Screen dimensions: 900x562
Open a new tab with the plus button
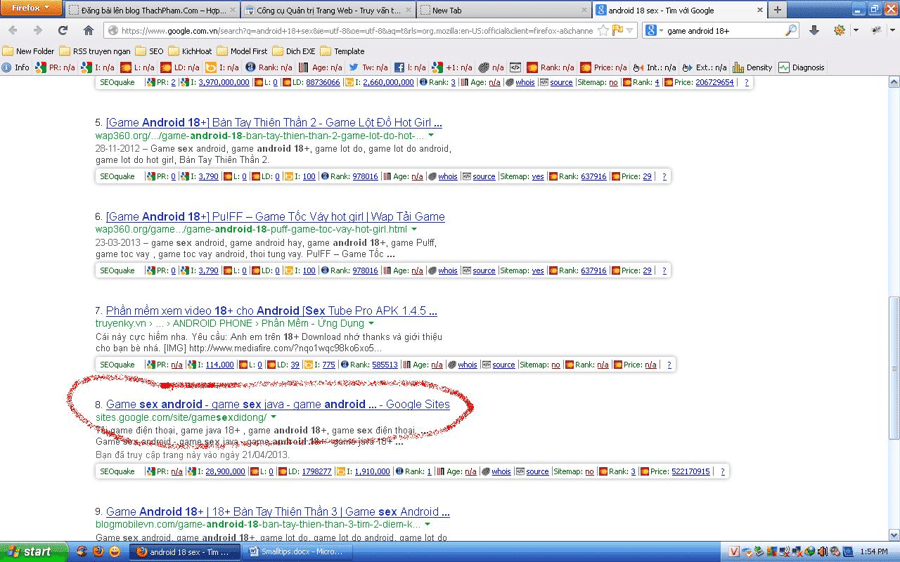(x=777, y=10)
